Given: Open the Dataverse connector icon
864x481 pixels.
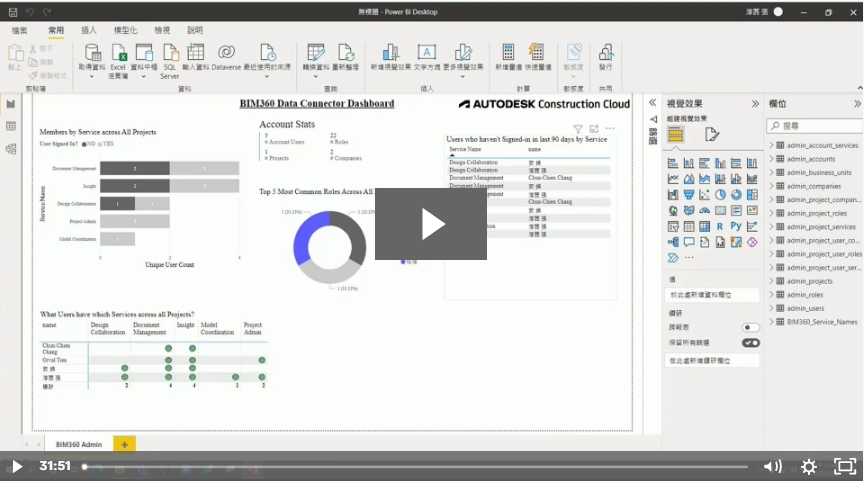Looking at the screenshot, I should (226, 52).
